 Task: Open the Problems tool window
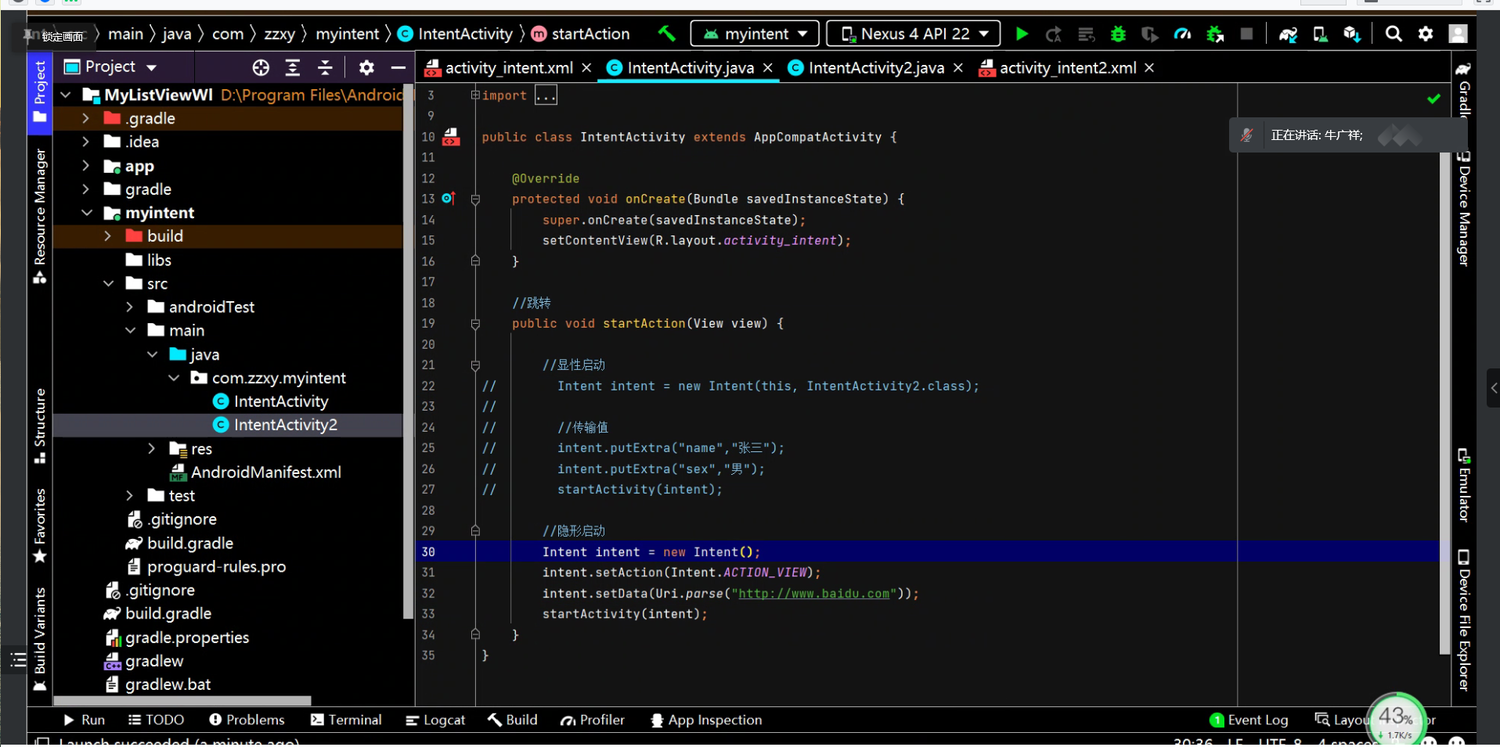pyautogui.click(x=247, y=720)
